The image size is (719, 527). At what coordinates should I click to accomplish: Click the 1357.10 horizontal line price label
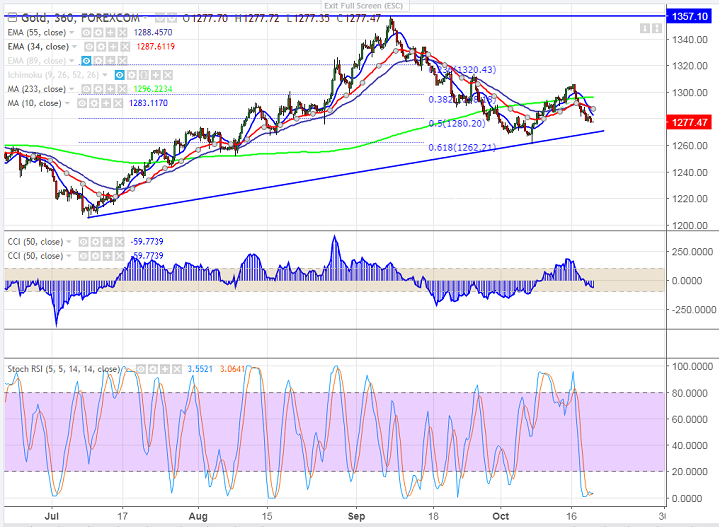click(x=690, y=17)
